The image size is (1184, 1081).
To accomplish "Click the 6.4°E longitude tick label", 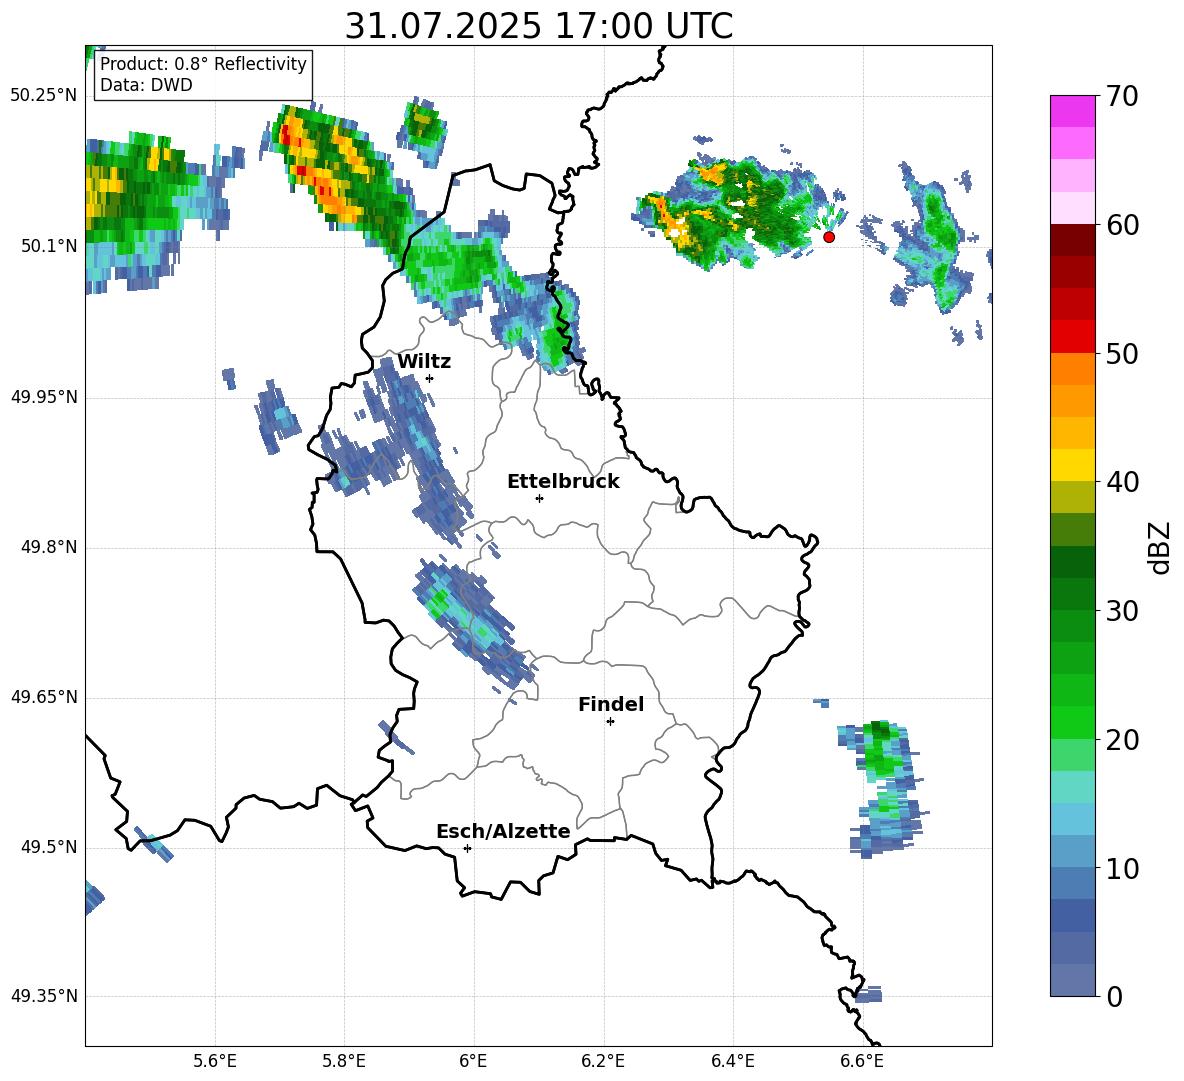I will [732, 1061].
